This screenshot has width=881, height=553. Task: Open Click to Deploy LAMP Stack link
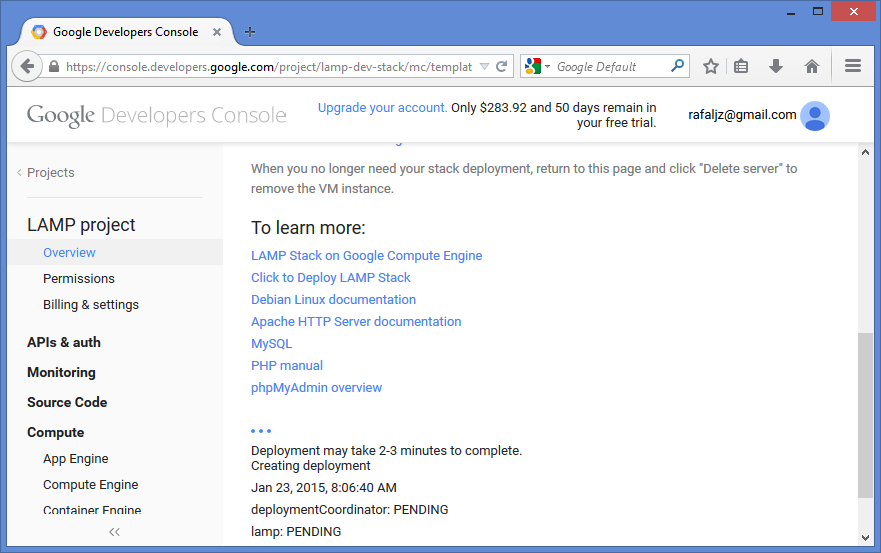330,278
